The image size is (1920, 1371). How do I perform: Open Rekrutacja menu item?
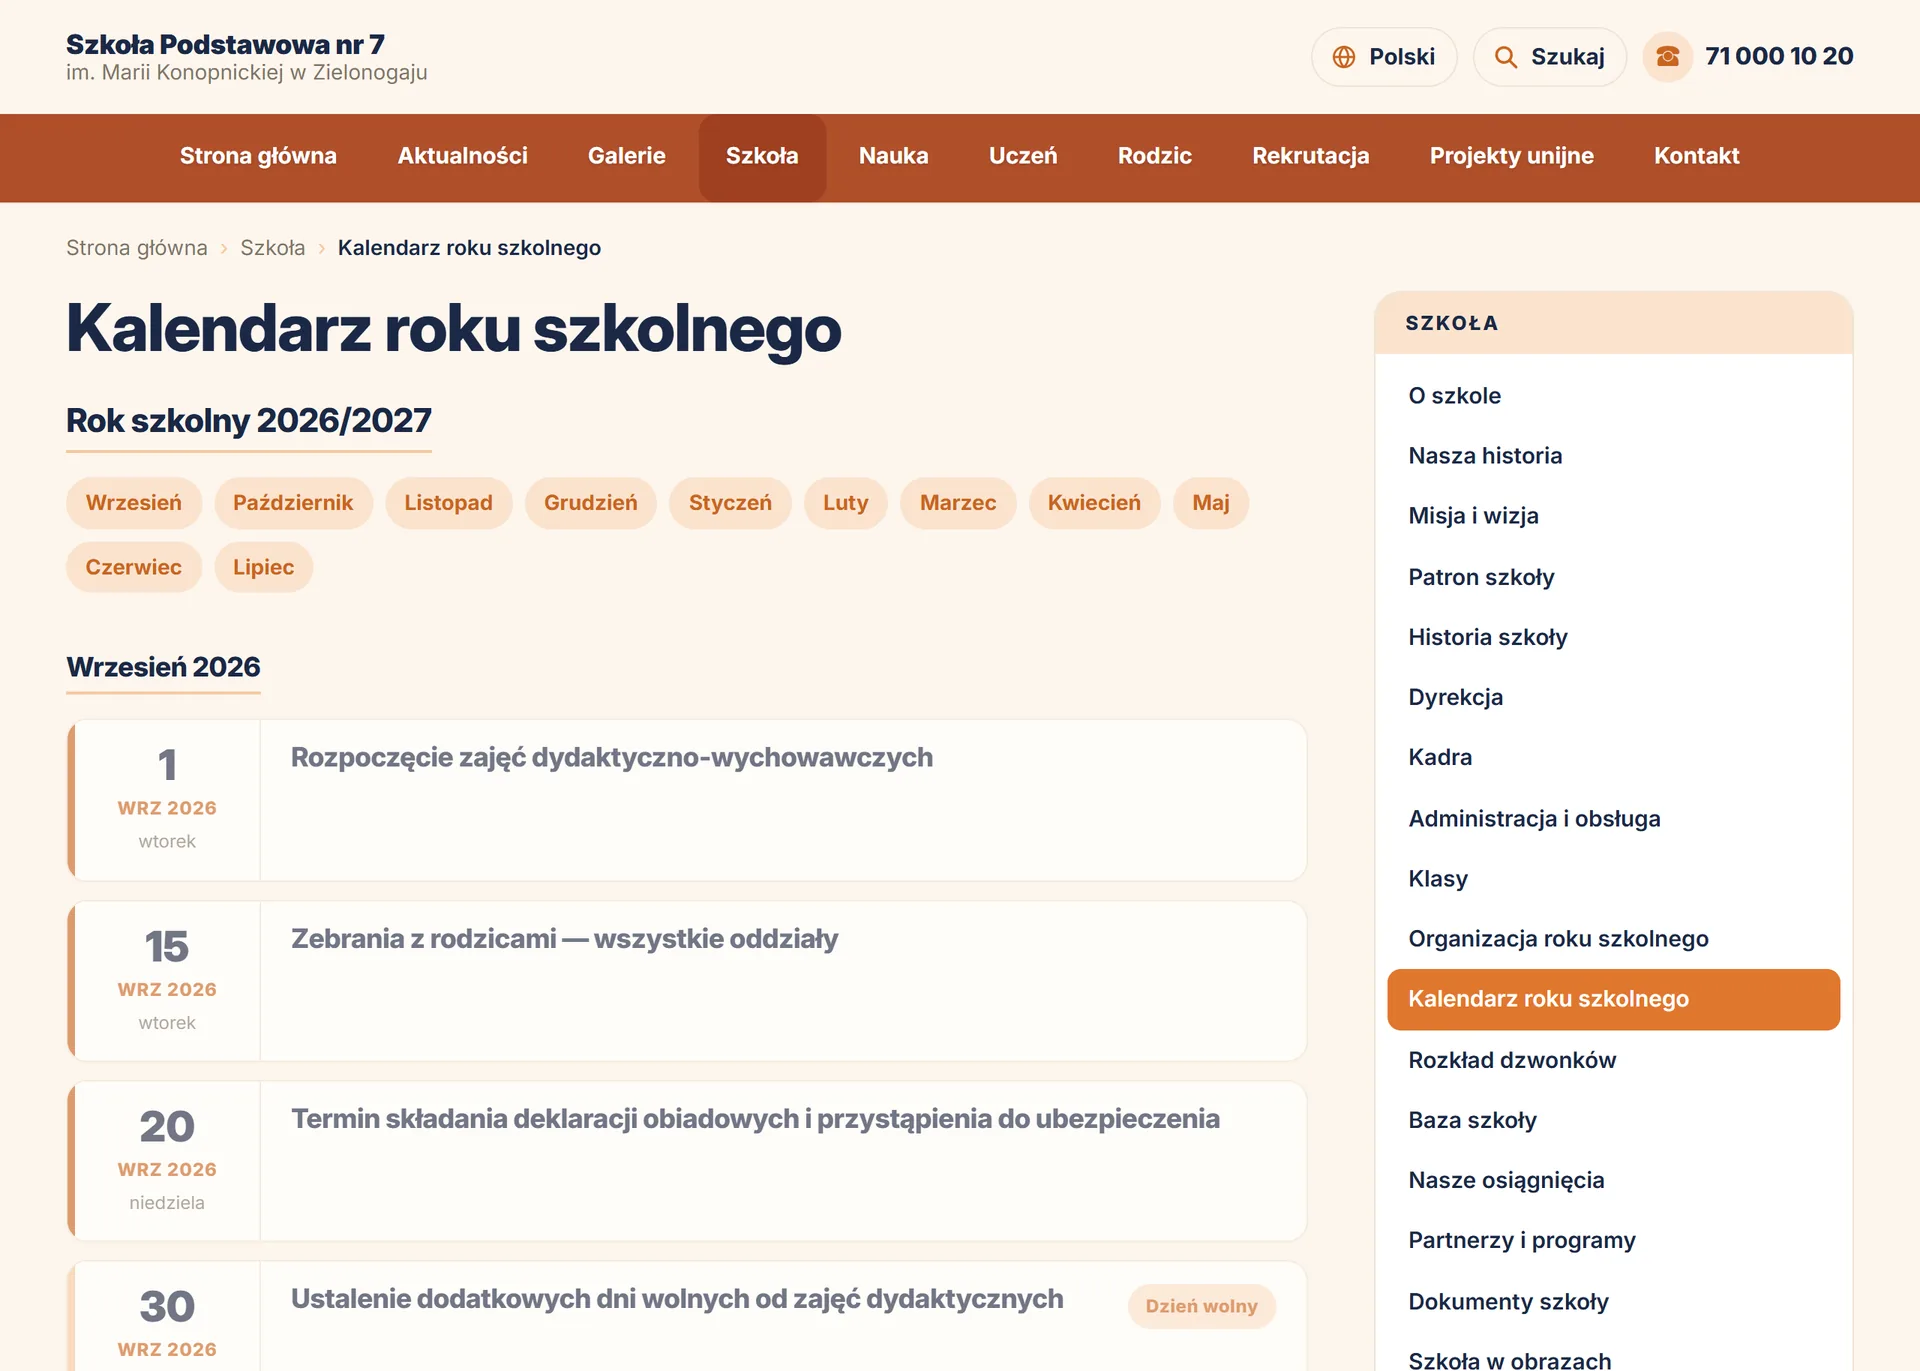point(1310,156)
